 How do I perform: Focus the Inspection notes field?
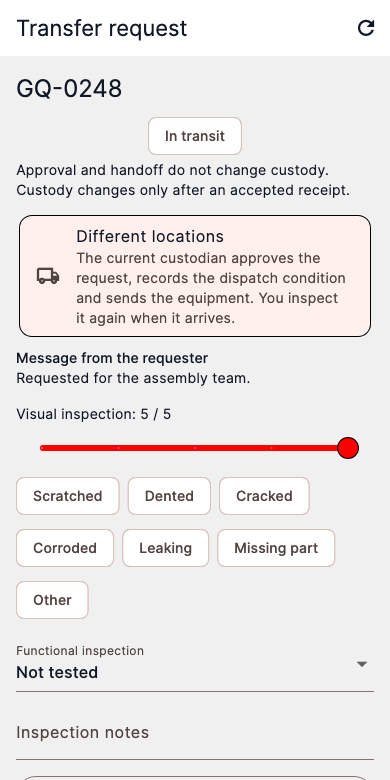tap(195, 733)
